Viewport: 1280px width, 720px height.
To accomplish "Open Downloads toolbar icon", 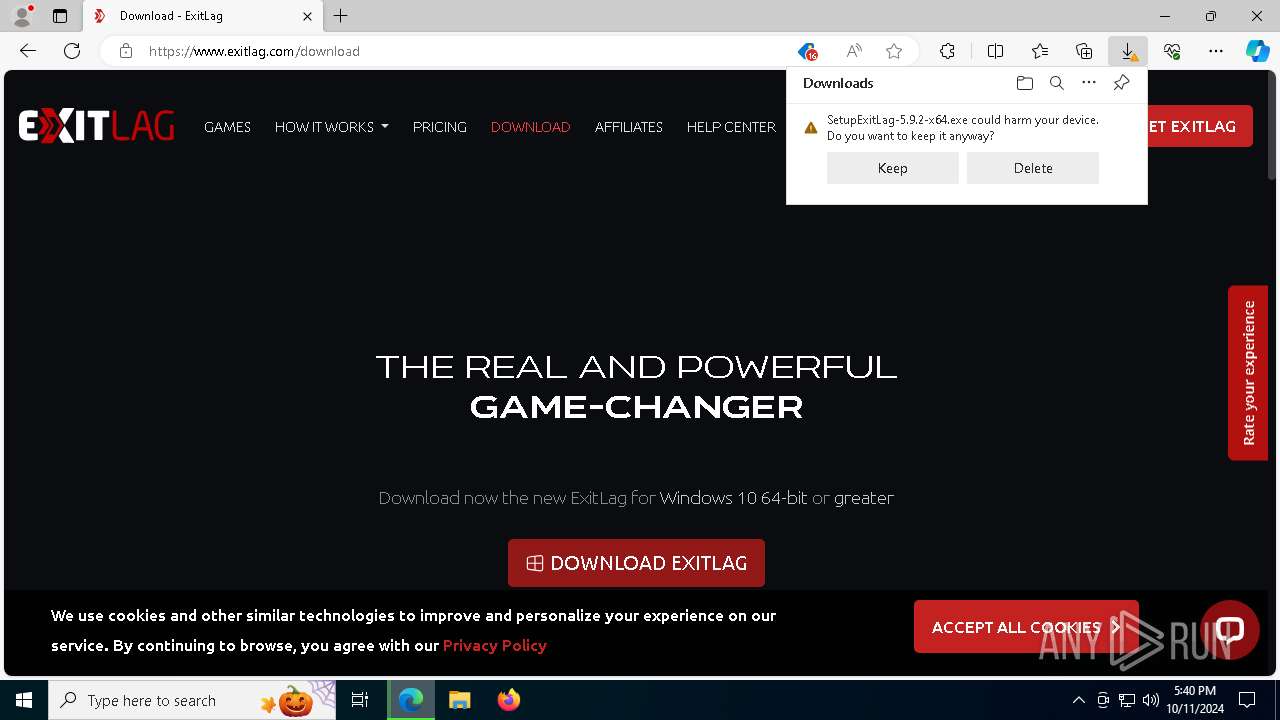I will tap(1128, 51).
